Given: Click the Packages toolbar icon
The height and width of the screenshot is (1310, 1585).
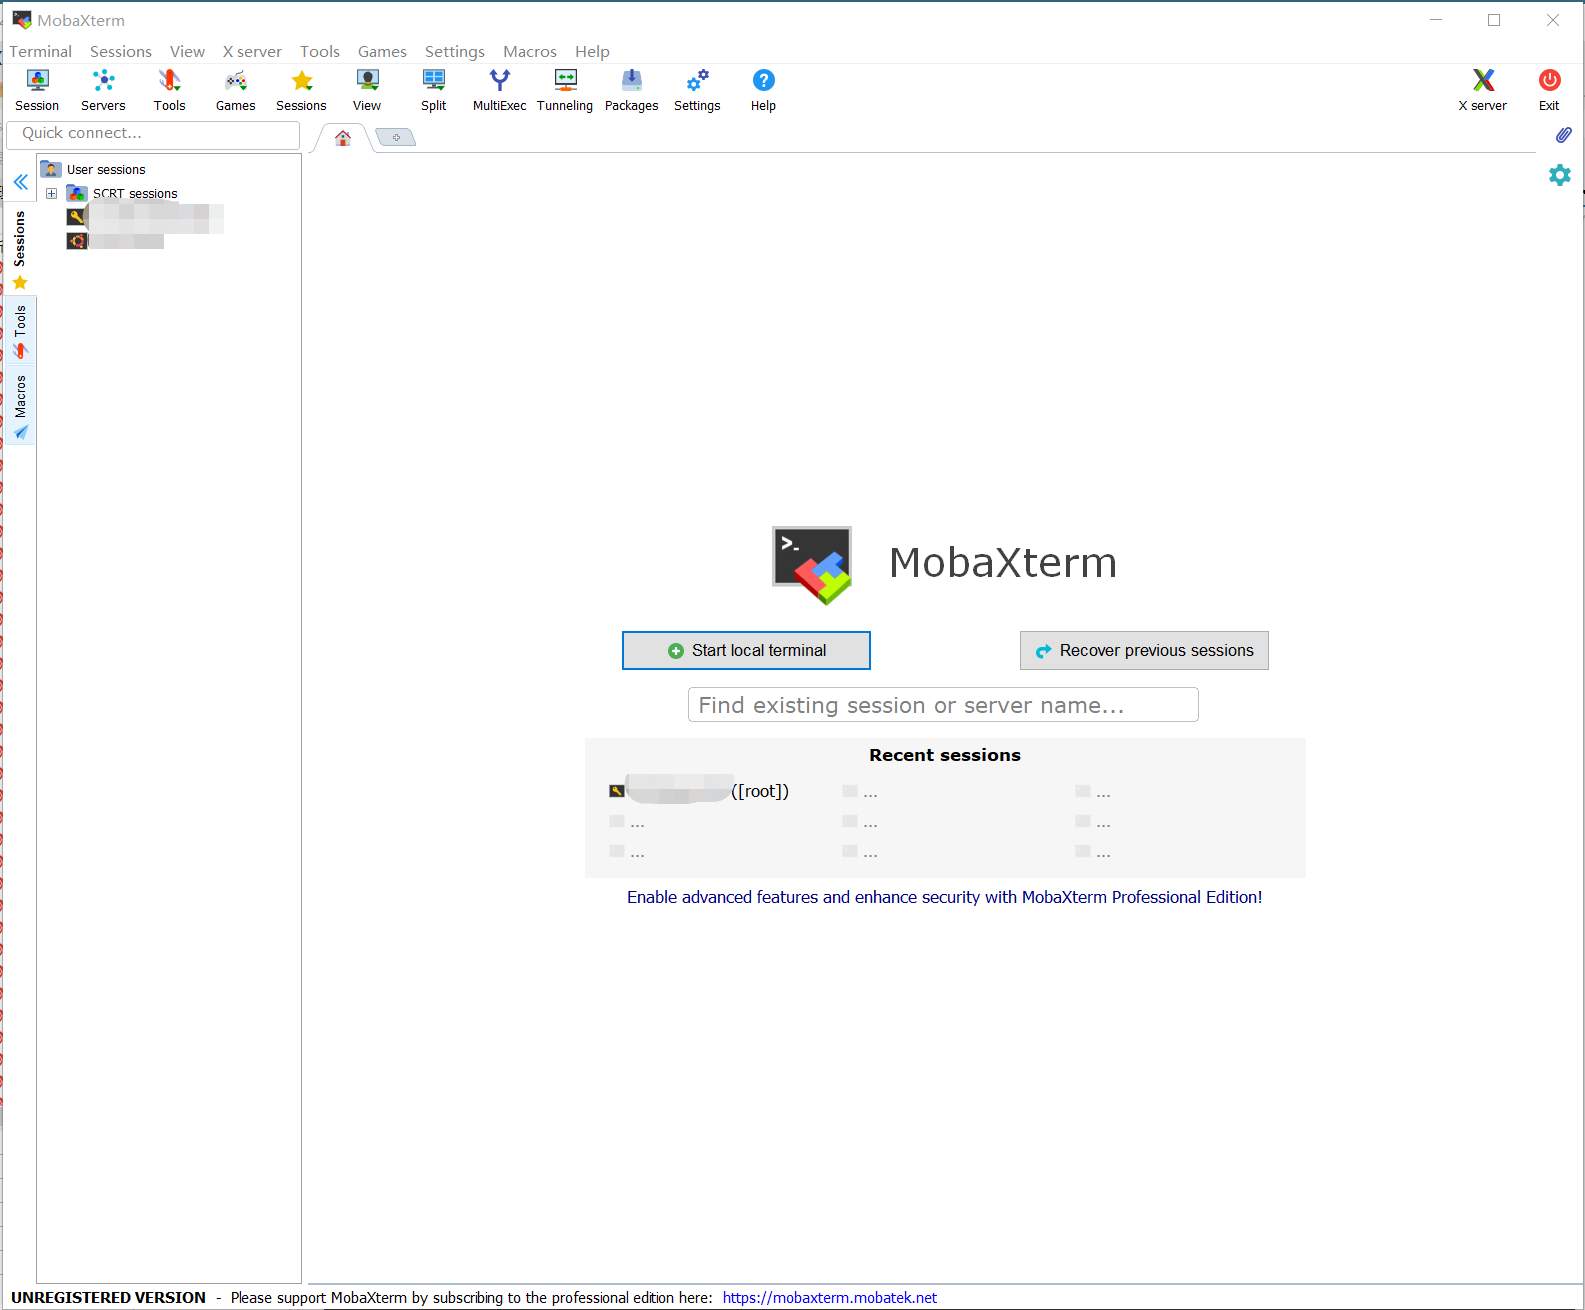Looking at the screenshot, I should click(631, 90).
